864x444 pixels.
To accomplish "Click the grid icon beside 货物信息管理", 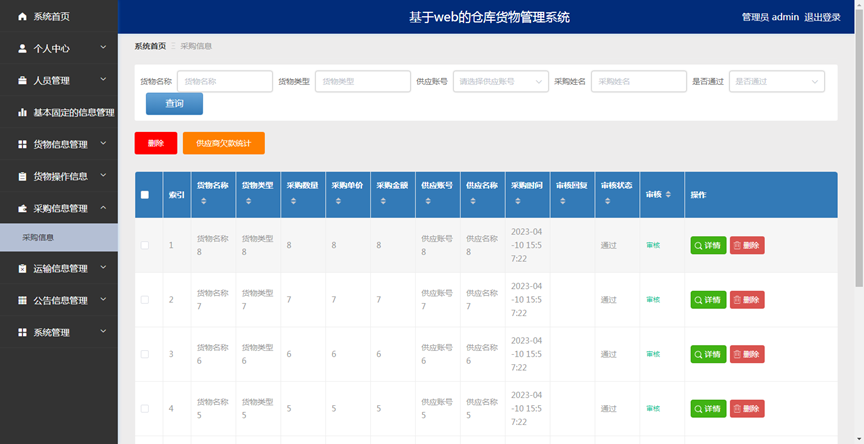I will coord(22,144).
